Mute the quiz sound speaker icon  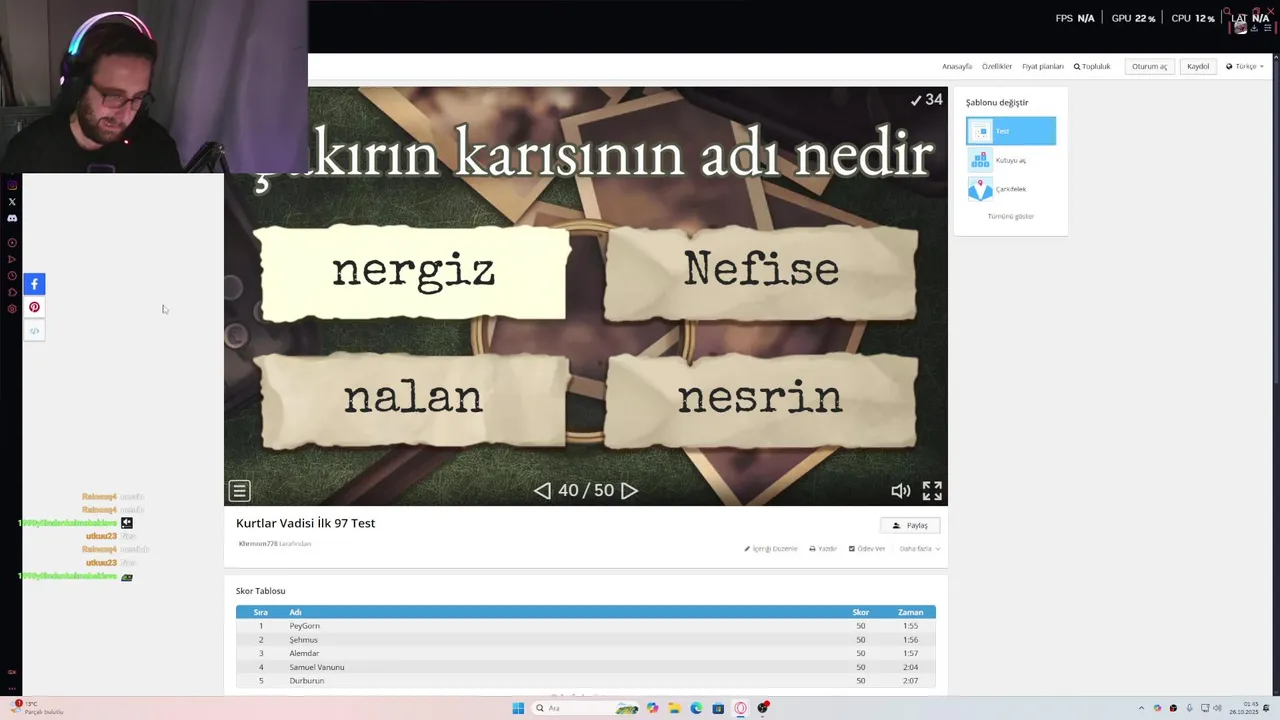click(901, 490)
